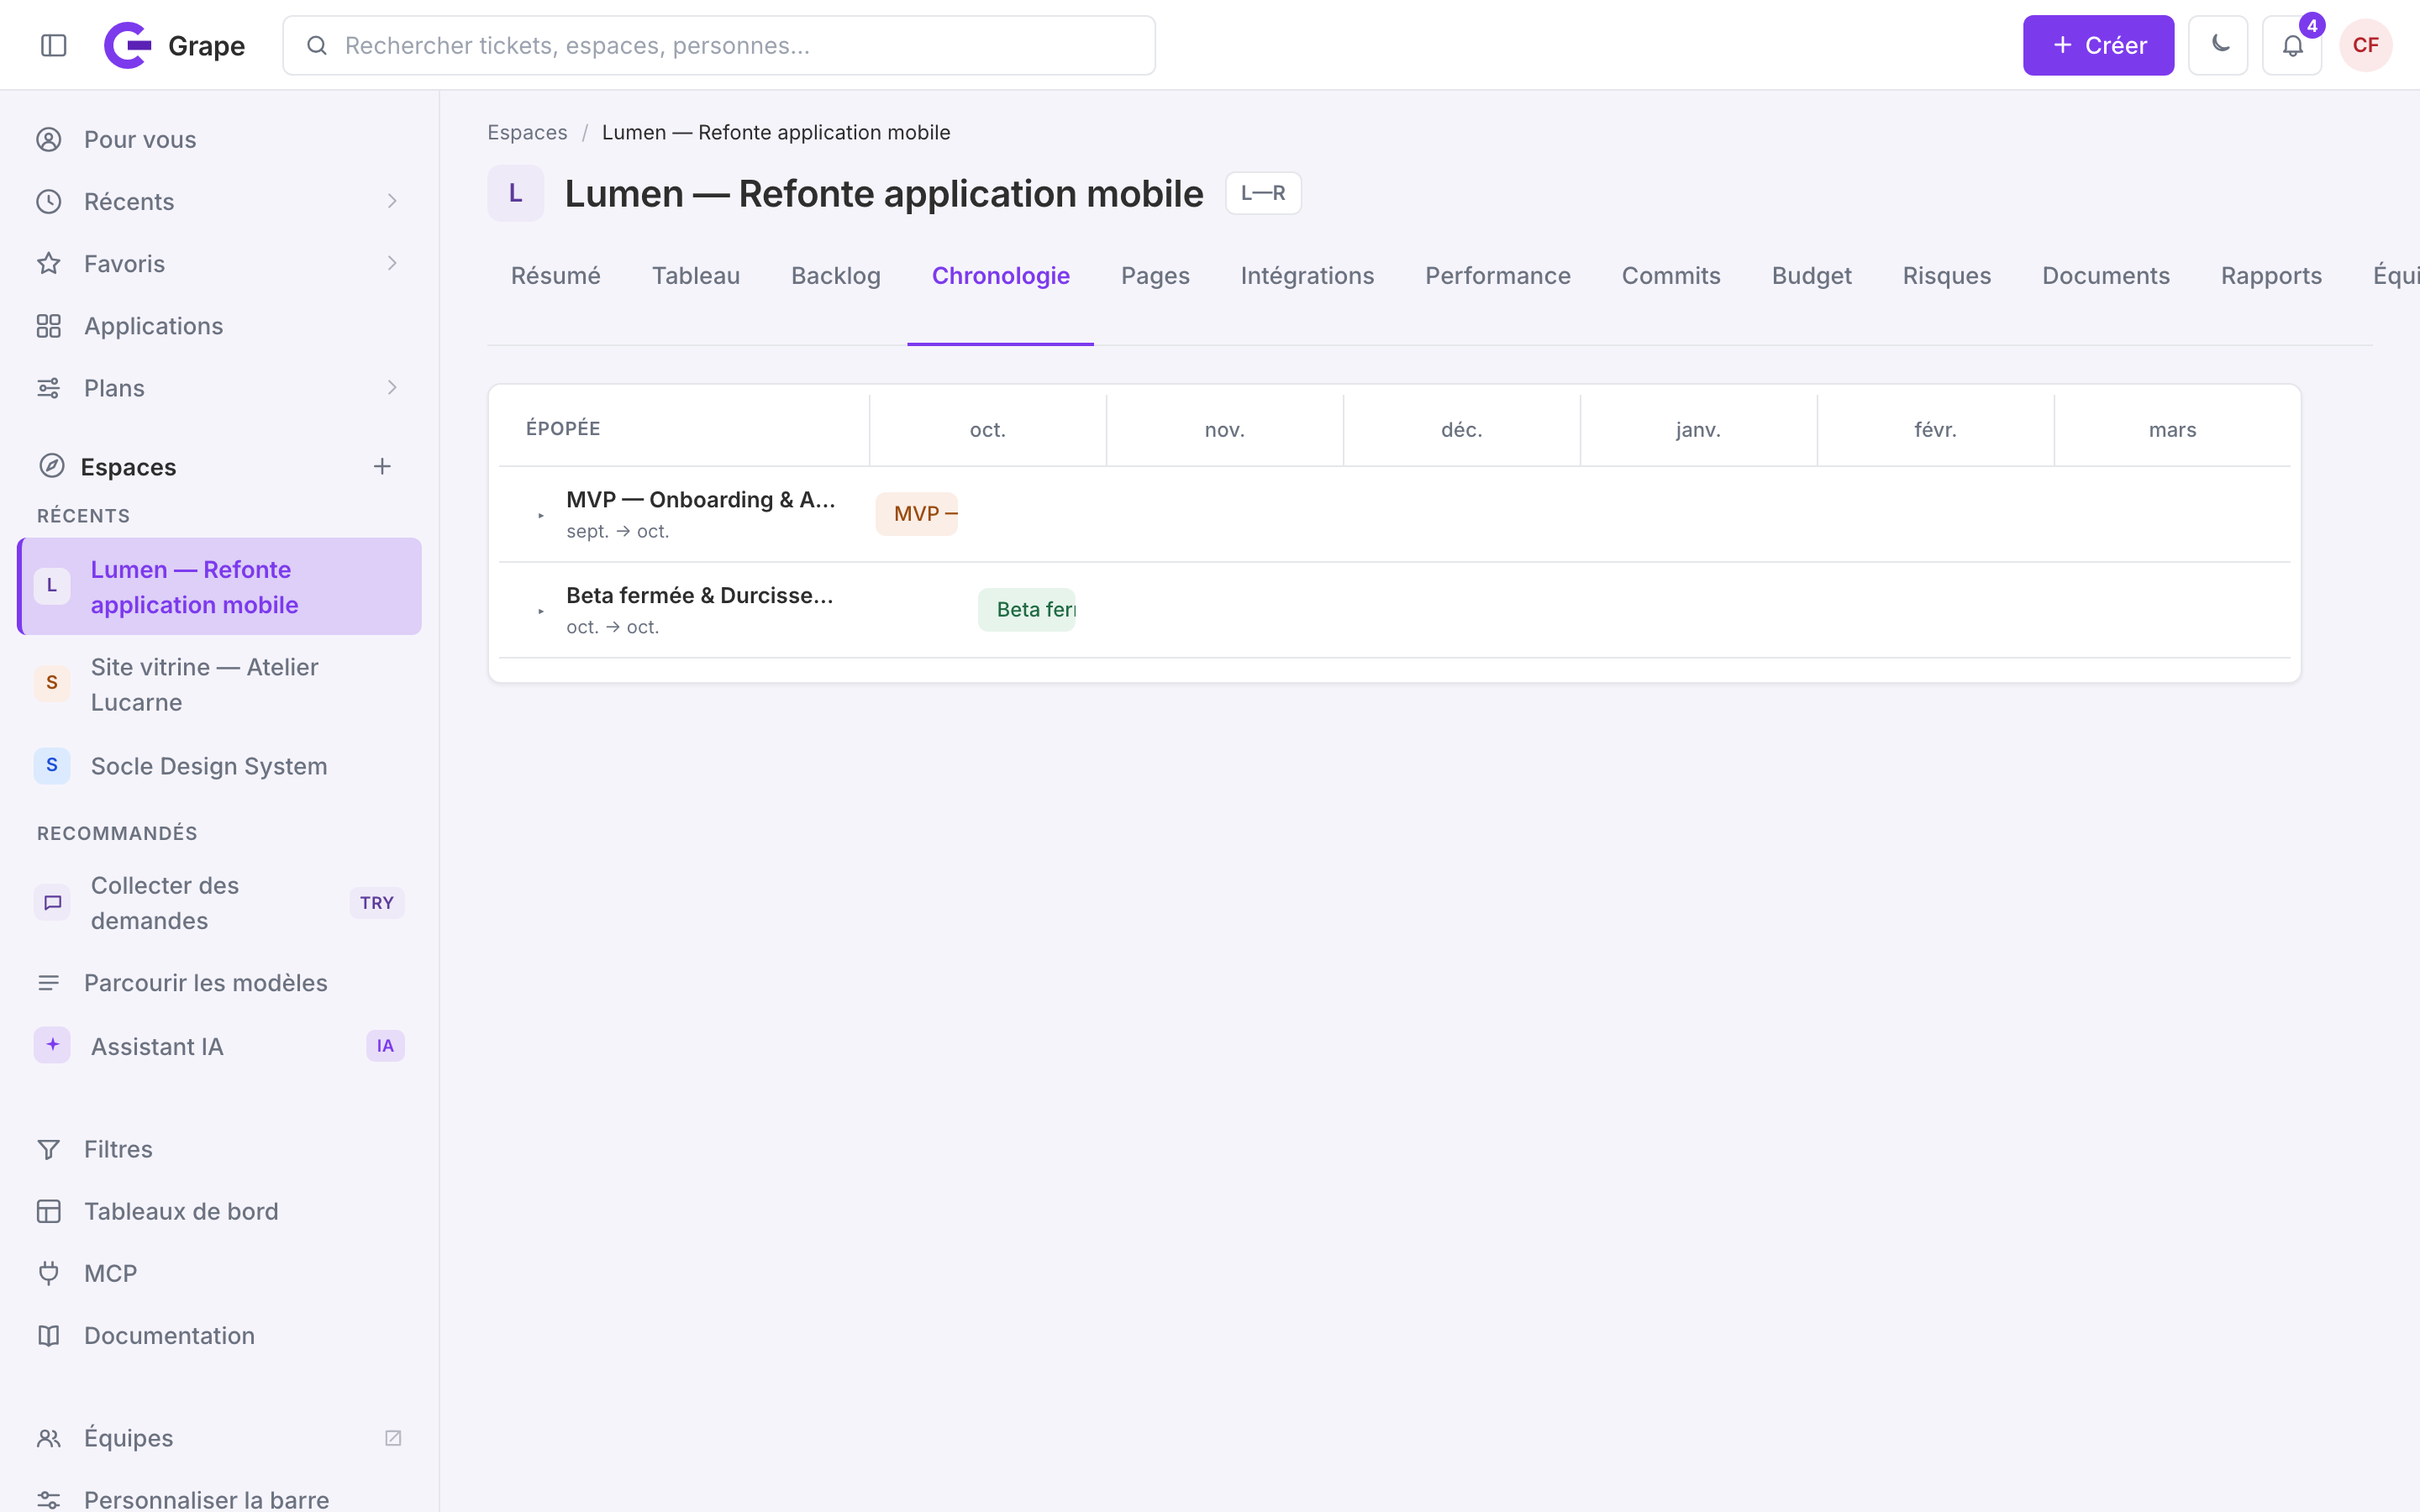Click the green Beta fermée timeline bar

1026,610
